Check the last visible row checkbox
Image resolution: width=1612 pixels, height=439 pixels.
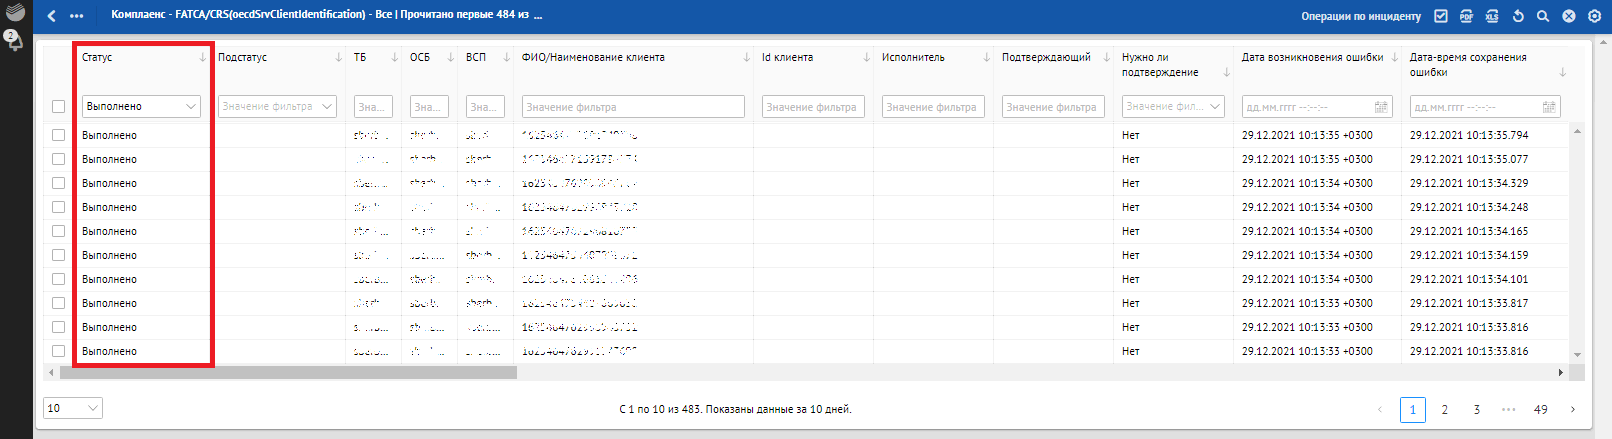click(x=58, y=351)
